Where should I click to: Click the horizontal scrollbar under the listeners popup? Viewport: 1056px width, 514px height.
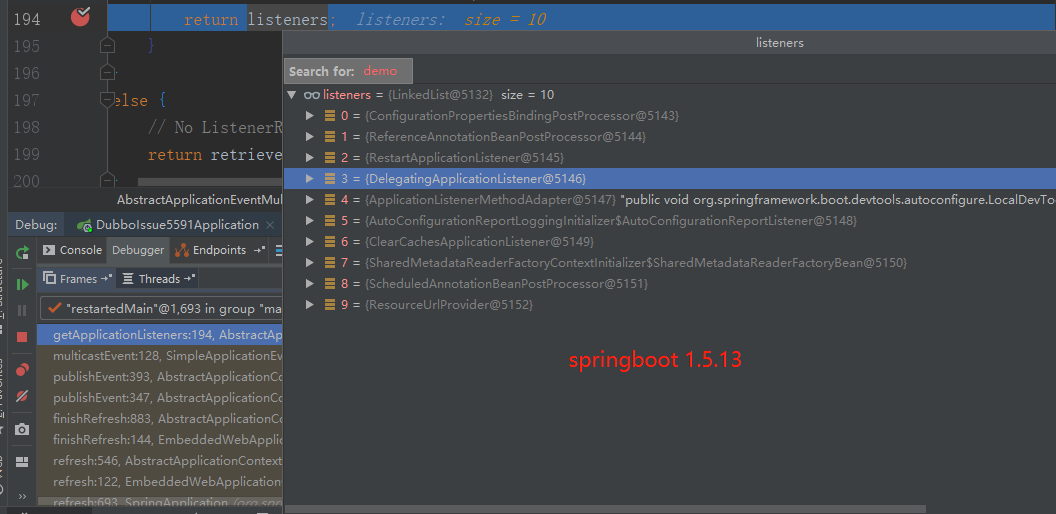click(x=605, y=509)
